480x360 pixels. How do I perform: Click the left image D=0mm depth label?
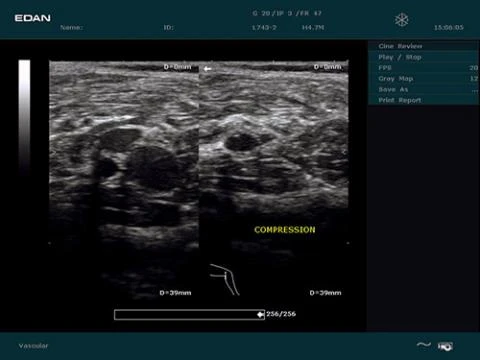tap(177, 67)
